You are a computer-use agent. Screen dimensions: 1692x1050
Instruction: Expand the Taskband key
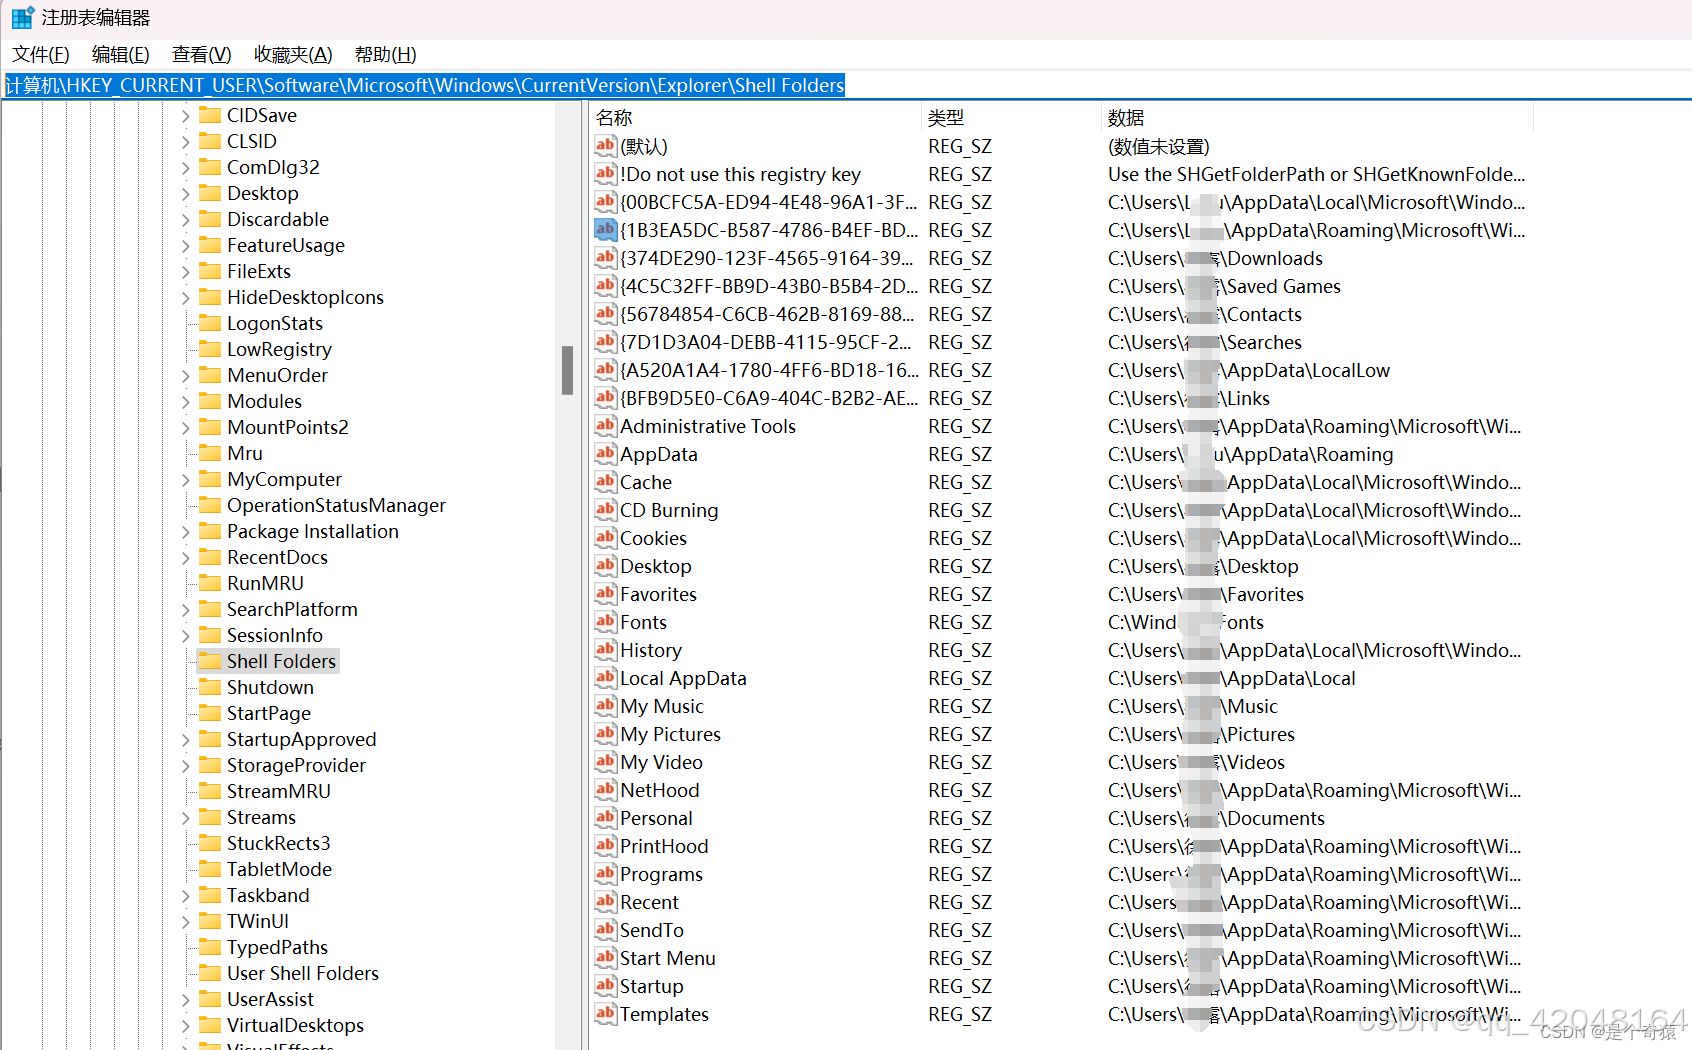pyautogui.click(x=186, y=896)
